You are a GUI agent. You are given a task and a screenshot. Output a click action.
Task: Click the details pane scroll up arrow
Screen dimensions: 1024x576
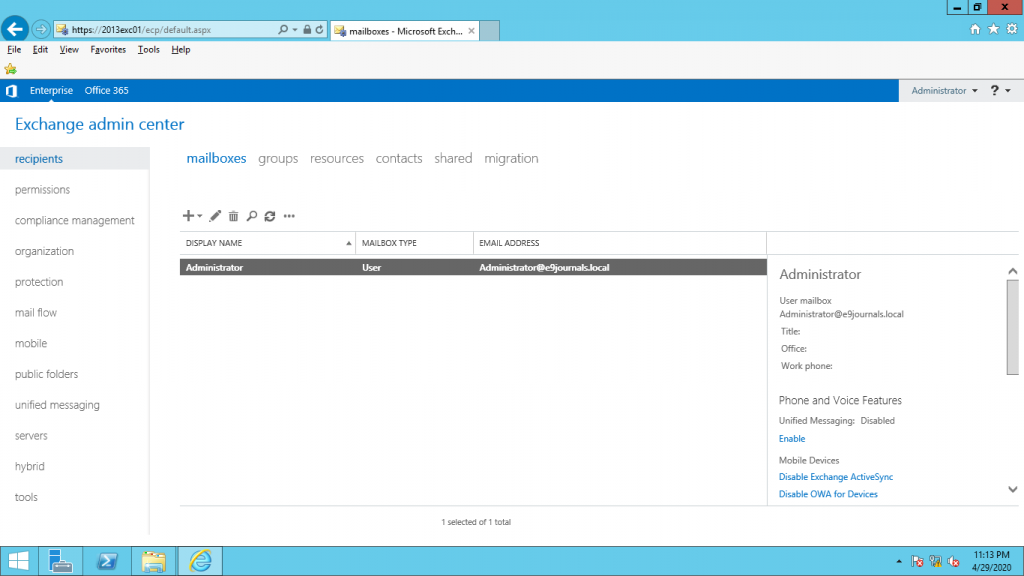tap(1012, 271)
